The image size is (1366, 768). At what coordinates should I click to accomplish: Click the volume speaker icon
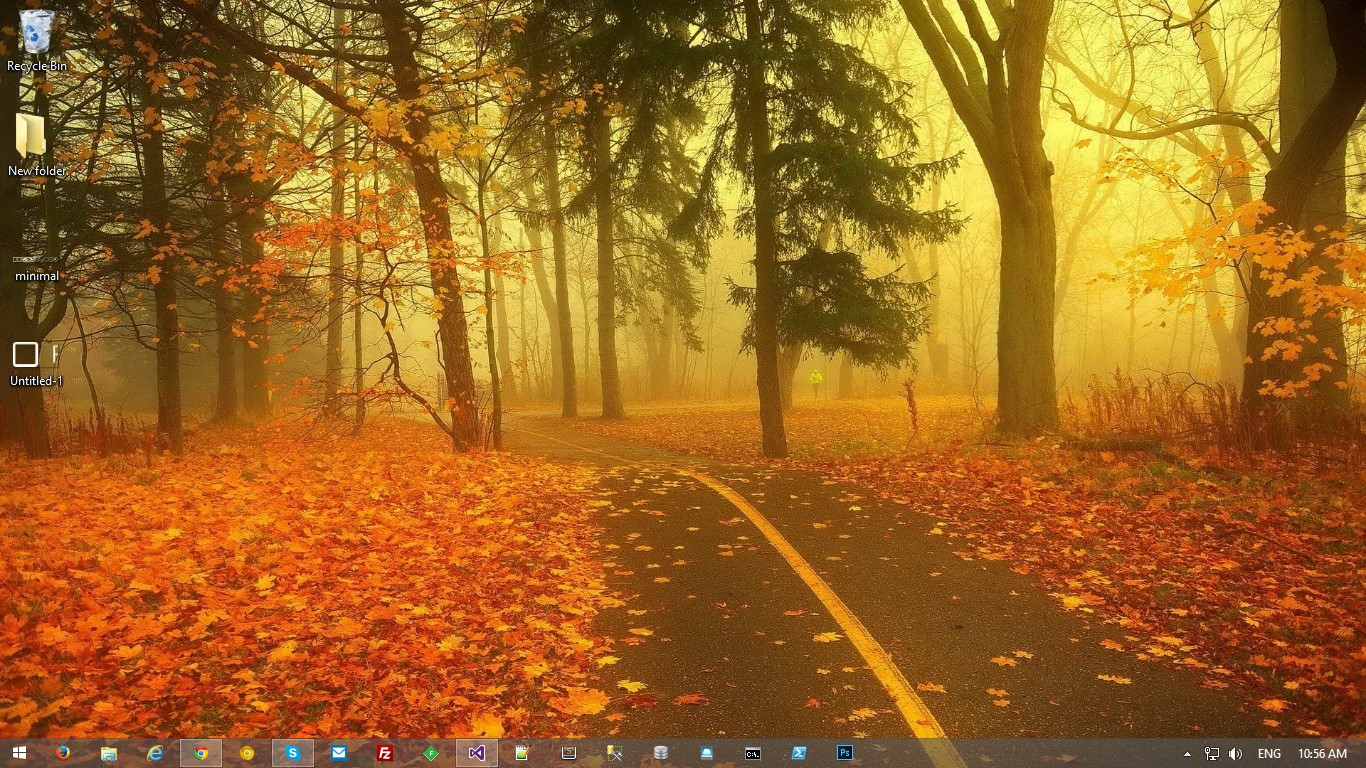tap(1235, 754)
